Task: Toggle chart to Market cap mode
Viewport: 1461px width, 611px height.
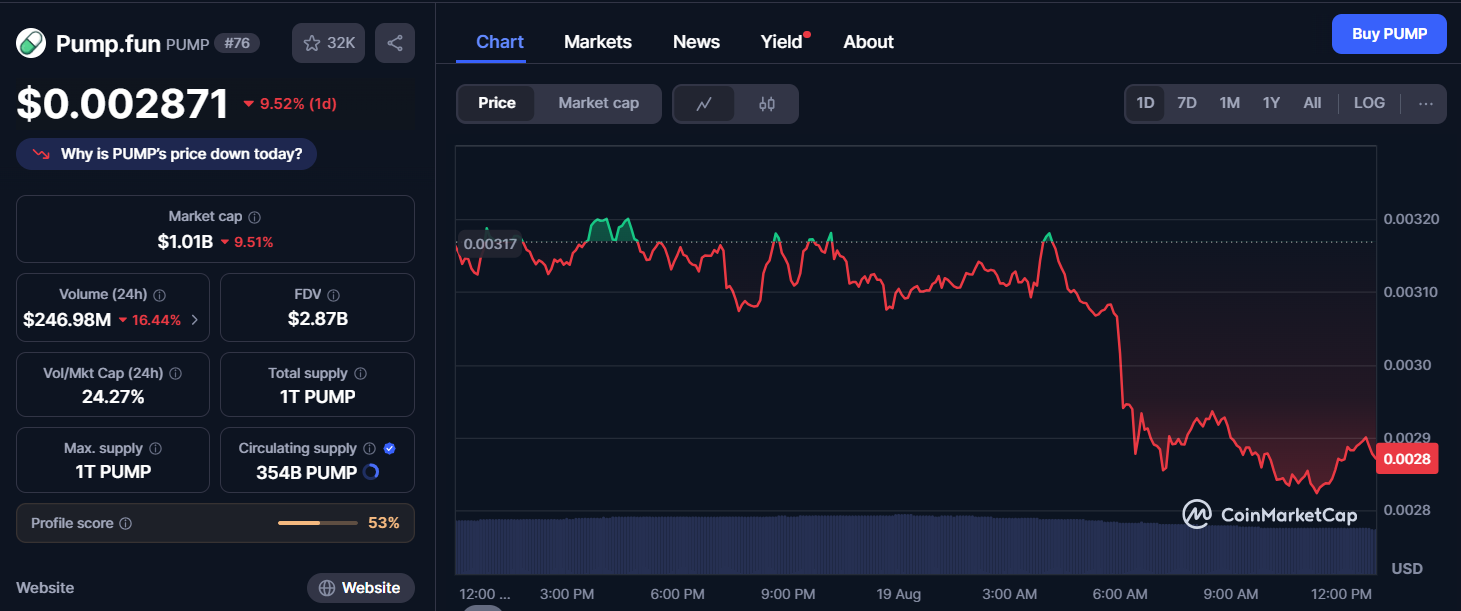Action: [x=598, y=103]
